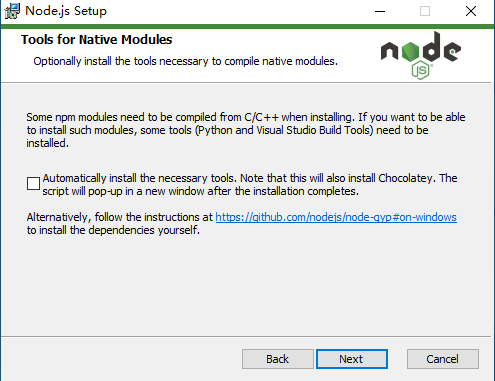495x381 pixels.
Task: Click the 'Some npm modules' explanation paragraph
Action: pos(246,130)
